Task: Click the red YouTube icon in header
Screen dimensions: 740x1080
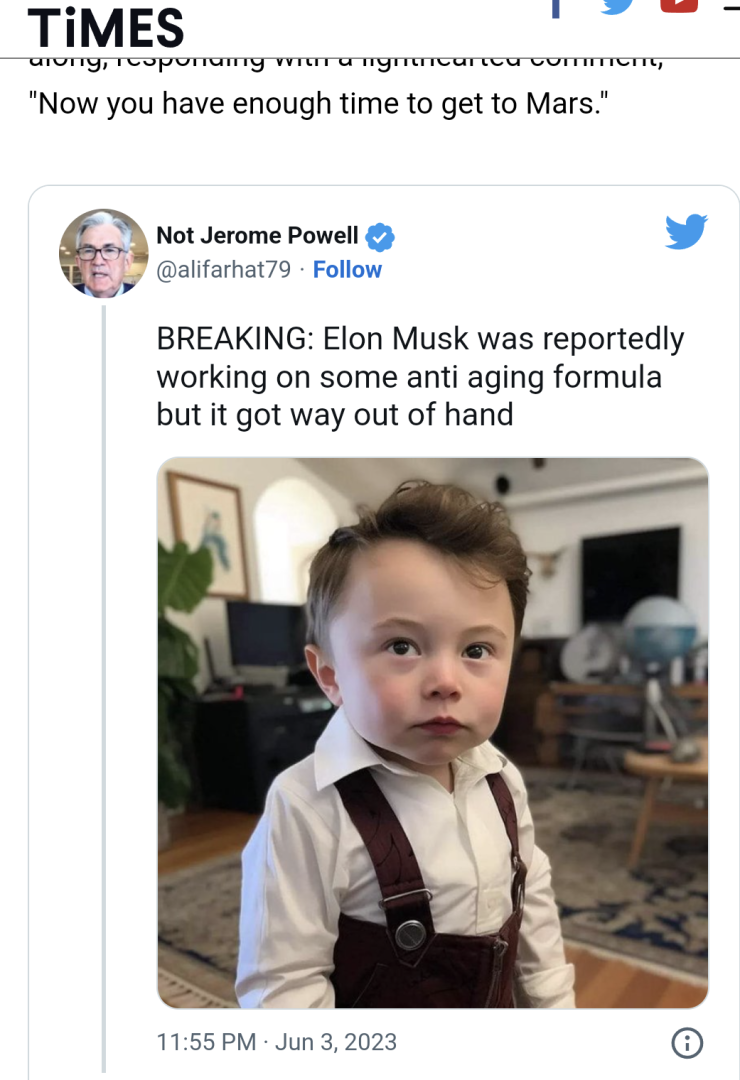Action: [680, 6]
